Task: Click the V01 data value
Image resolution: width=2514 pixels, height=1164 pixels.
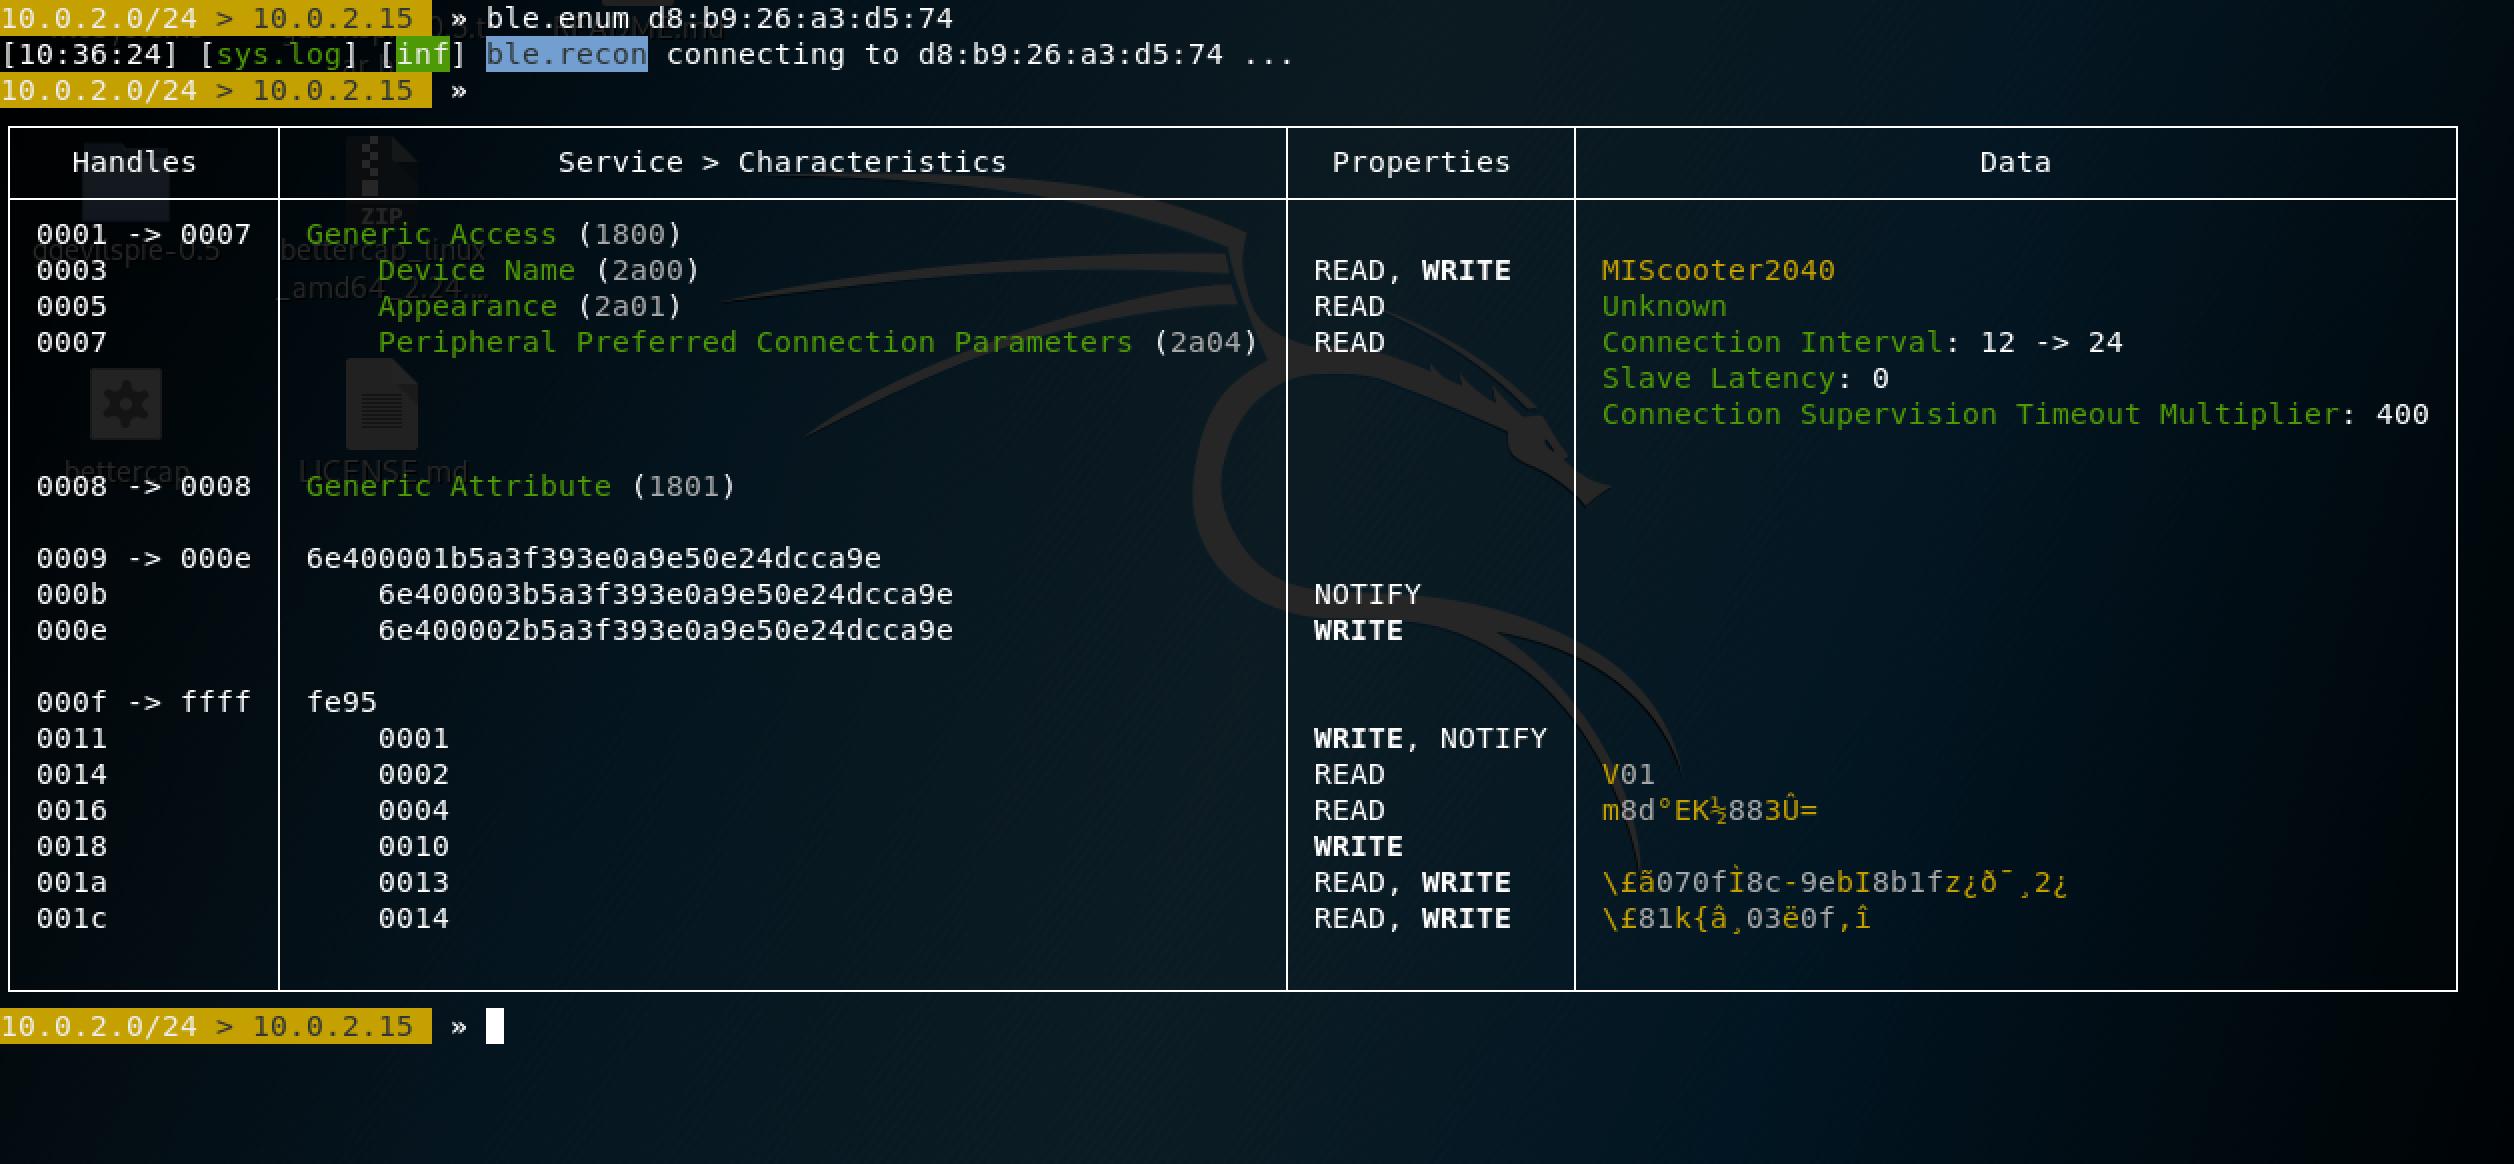Action: (x=1628, y=774)
